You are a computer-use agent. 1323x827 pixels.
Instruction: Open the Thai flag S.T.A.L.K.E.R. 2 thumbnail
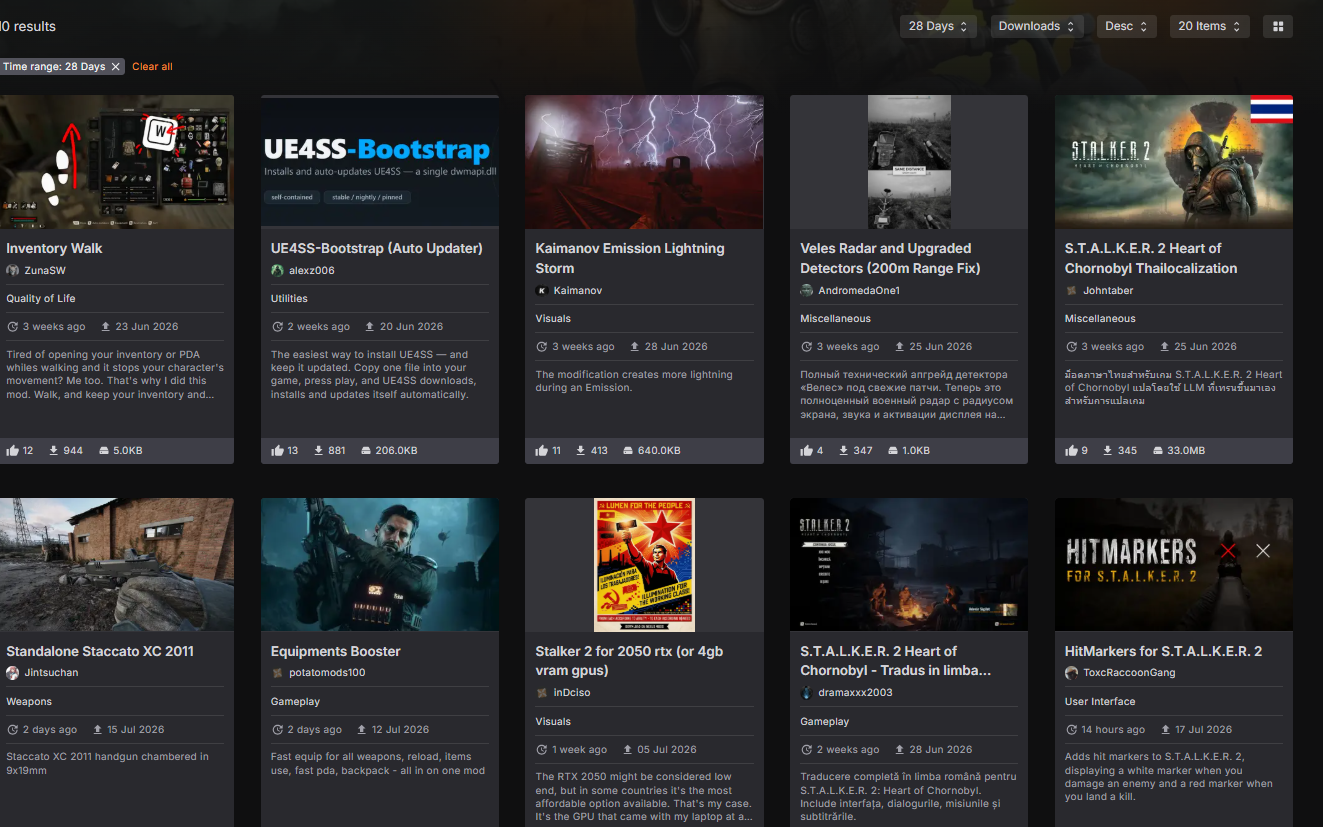tap(1174, 162)
